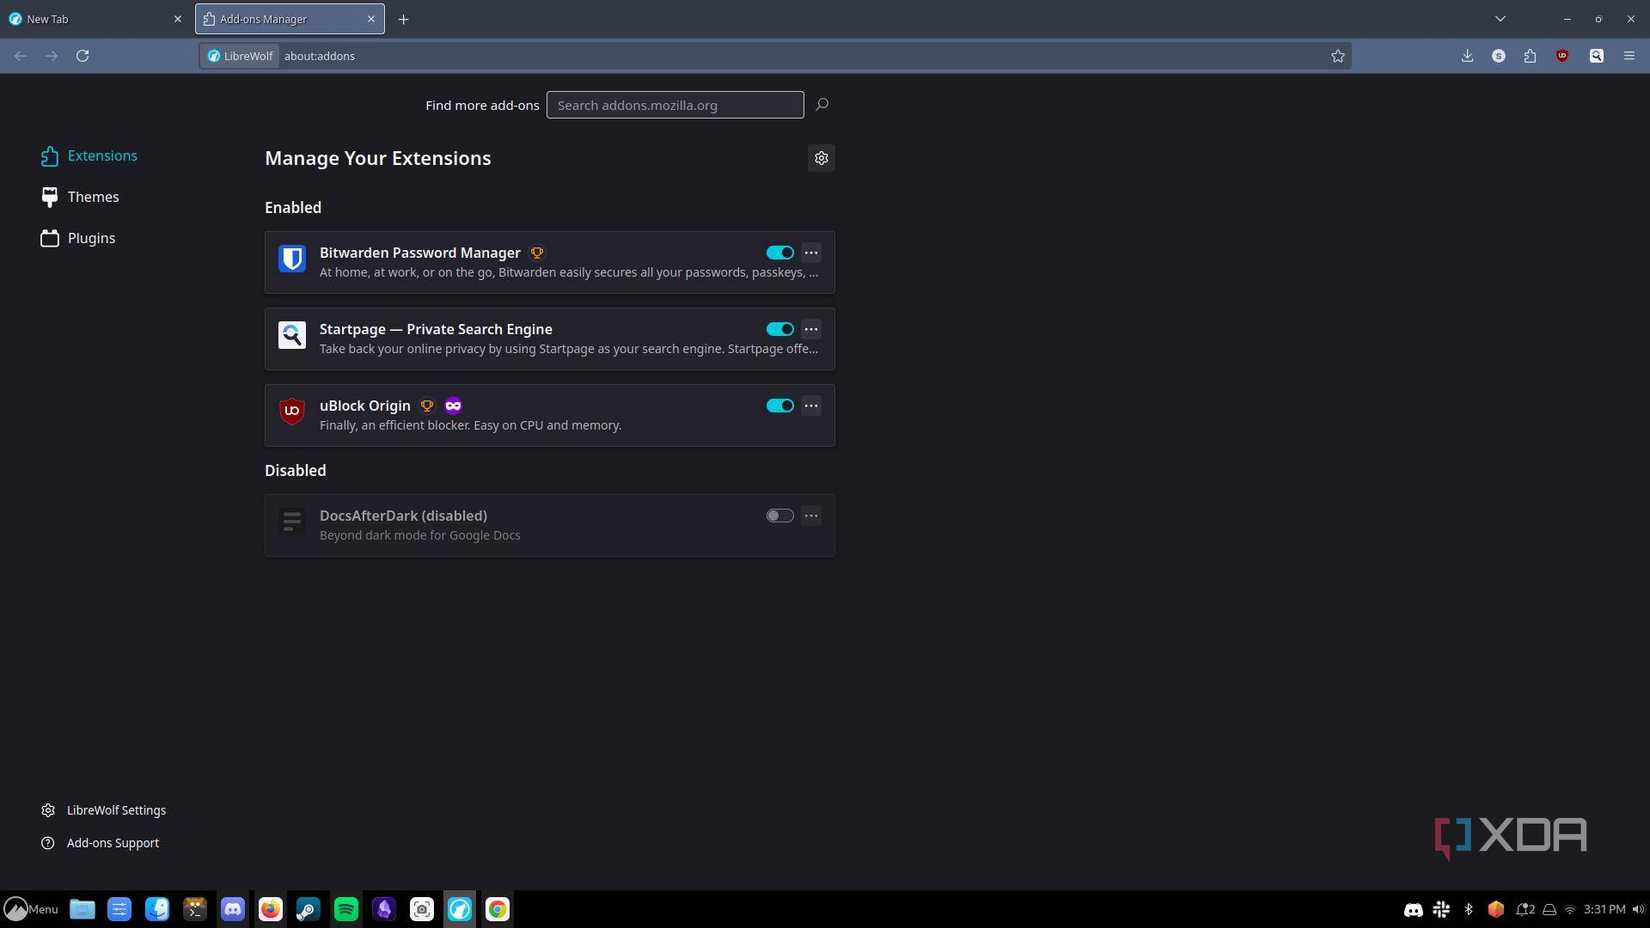1650x928 pixels.
Task: Reload the page with the refresh button
Action: 83,56
